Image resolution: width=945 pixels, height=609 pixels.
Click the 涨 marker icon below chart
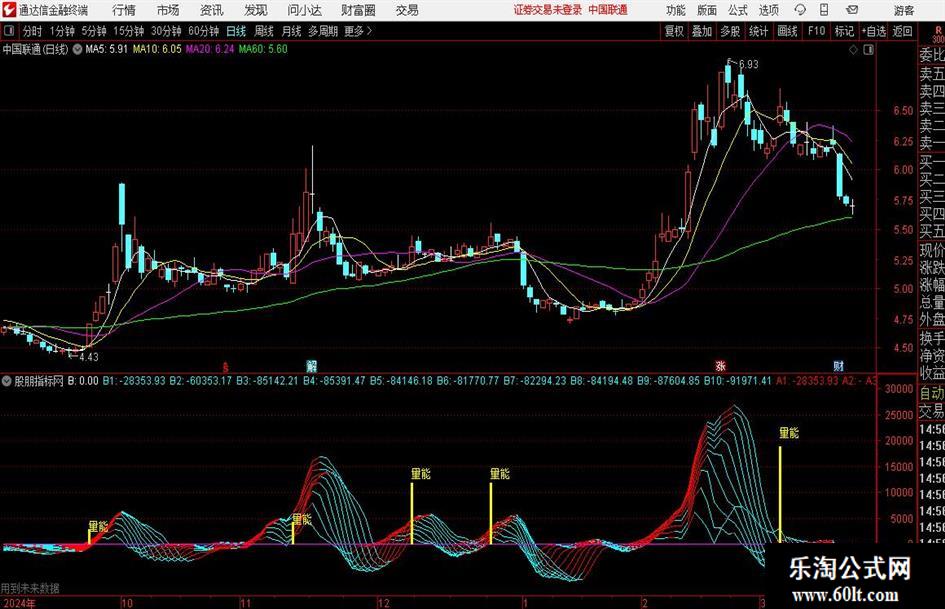(721, 365)
